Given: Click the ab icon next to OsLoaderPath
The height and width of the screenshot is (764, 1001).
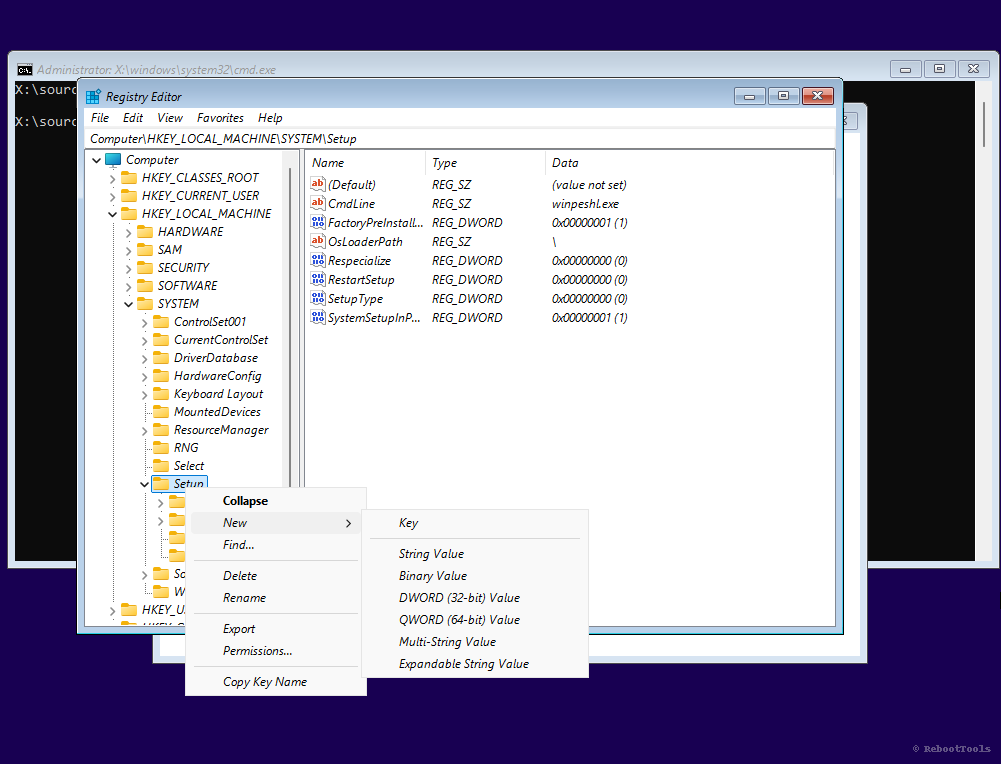Looking at the screenshot, I should coord(317,241).
